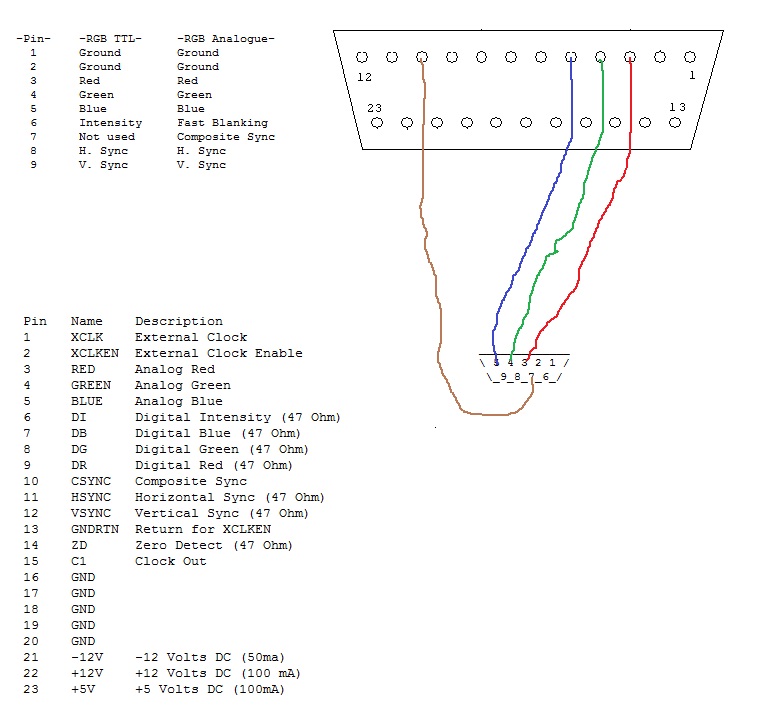Click "GND" in the pin 20 row
The image size is (770, 715).
pos(83,641)
